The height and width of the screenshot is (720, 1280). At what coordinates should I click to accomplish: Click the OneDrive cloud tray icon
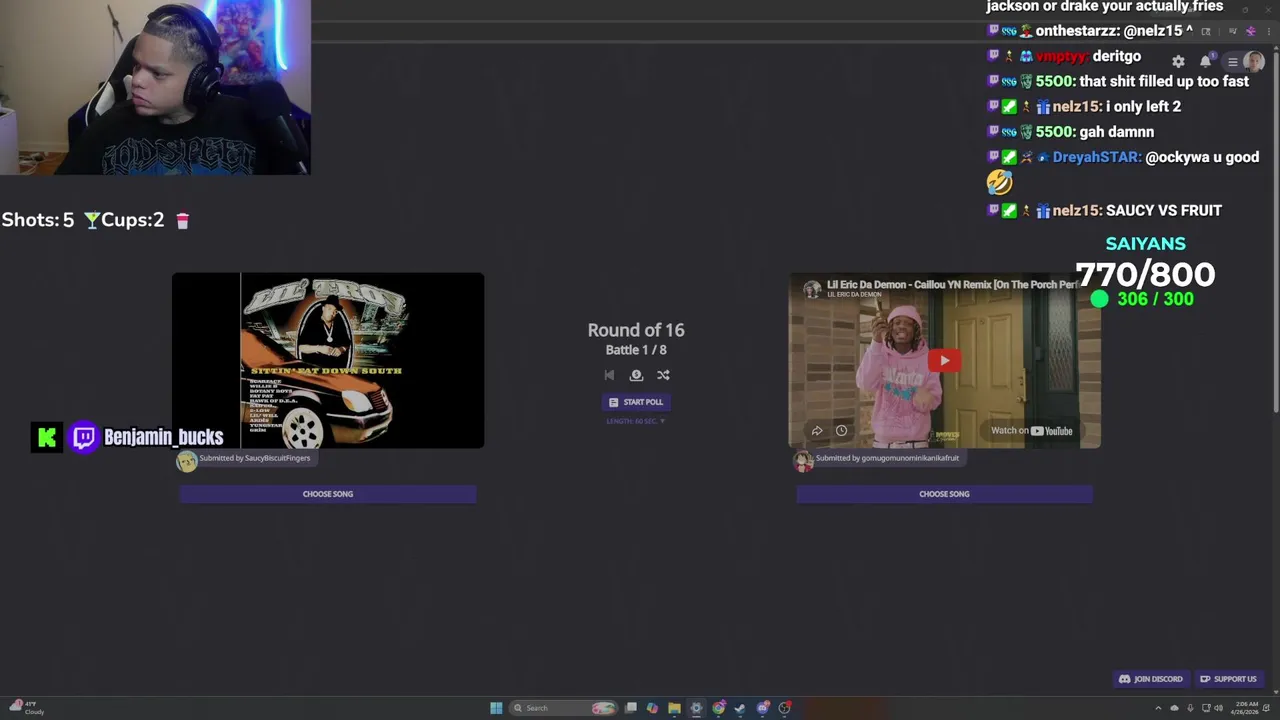(x=1175, y=708)
